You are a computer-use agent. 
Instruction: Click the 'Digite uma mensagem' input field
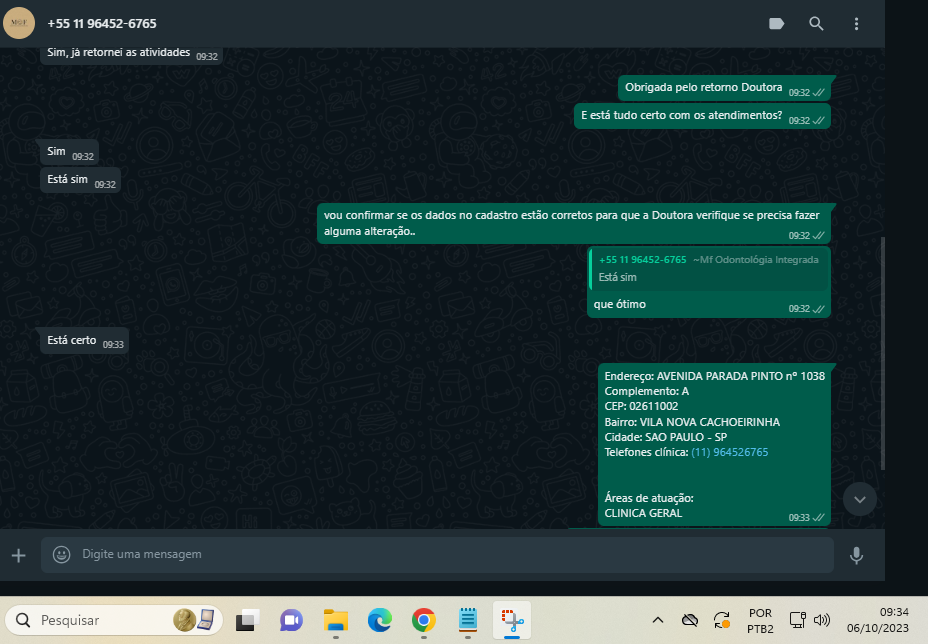450,554
